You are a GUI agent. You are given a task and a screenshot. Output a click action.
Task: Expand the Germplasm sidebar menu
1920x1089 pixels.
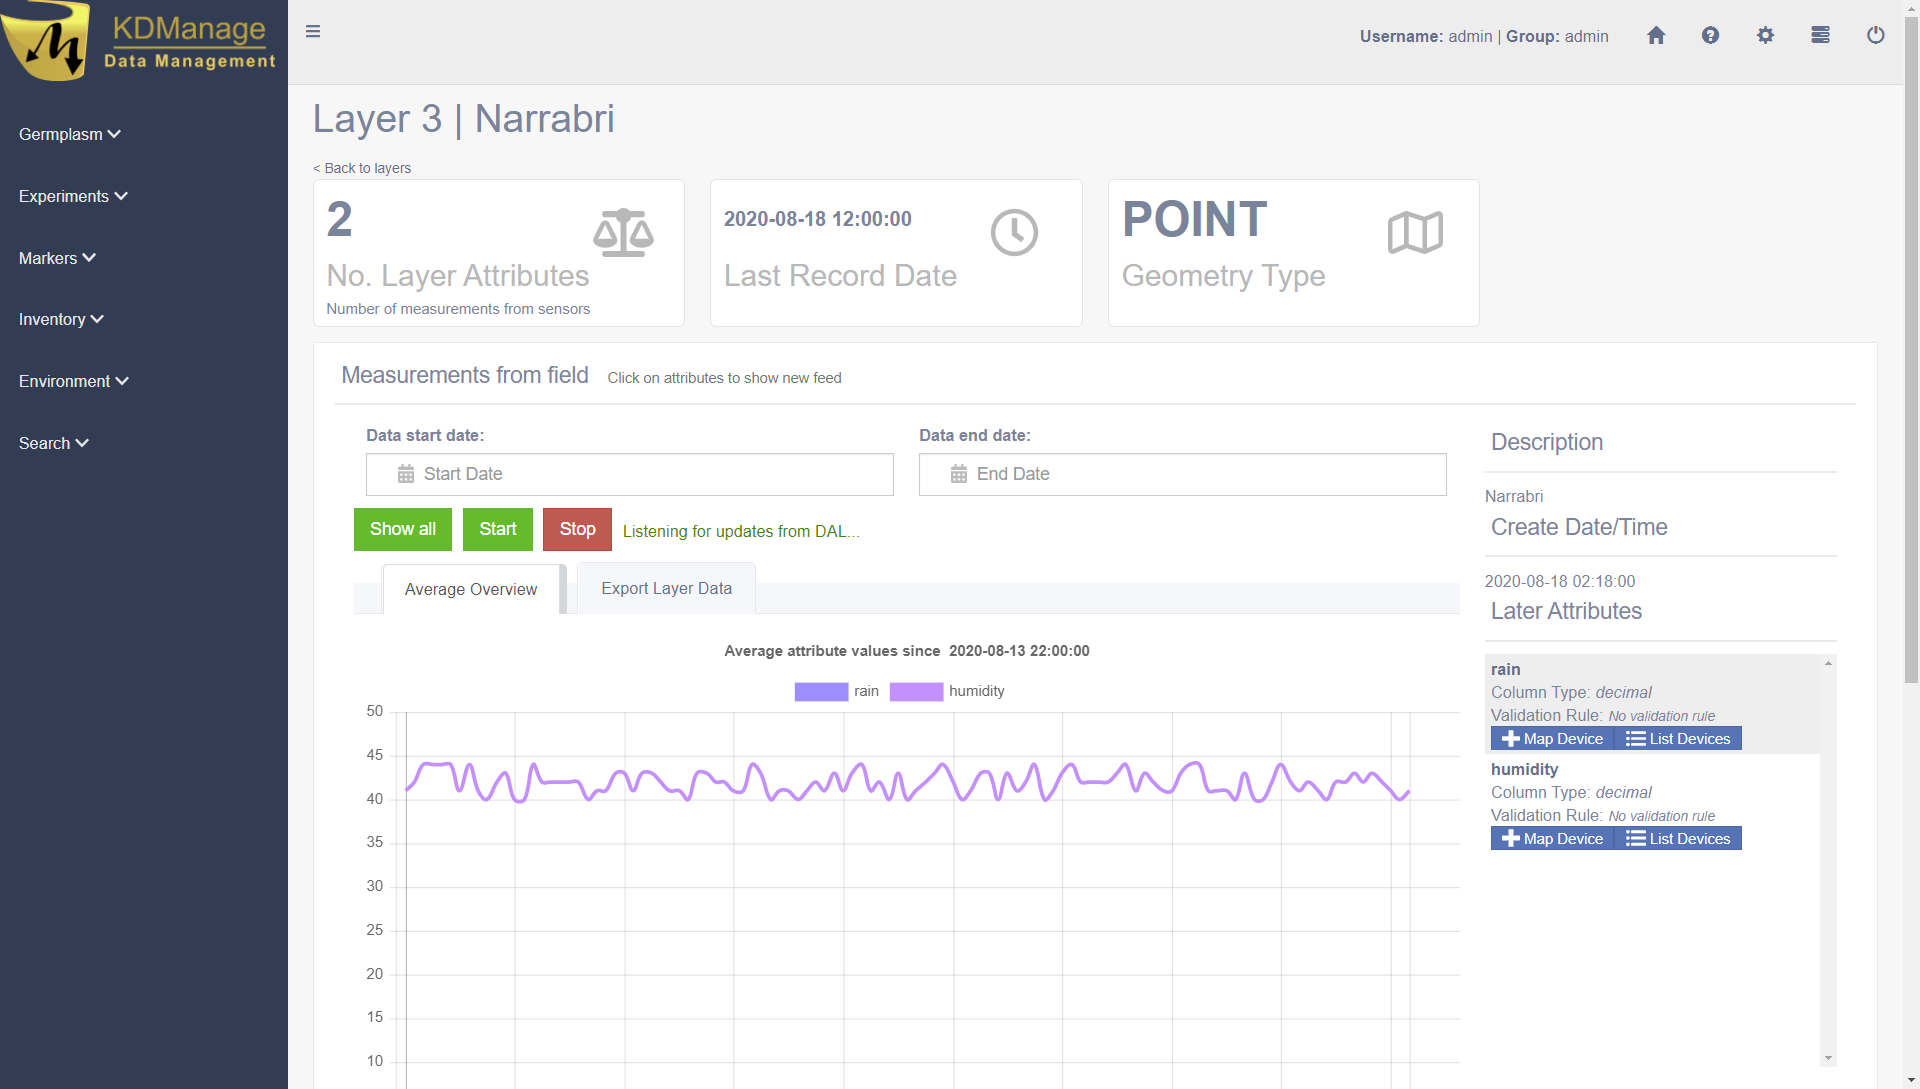[69, 134]
